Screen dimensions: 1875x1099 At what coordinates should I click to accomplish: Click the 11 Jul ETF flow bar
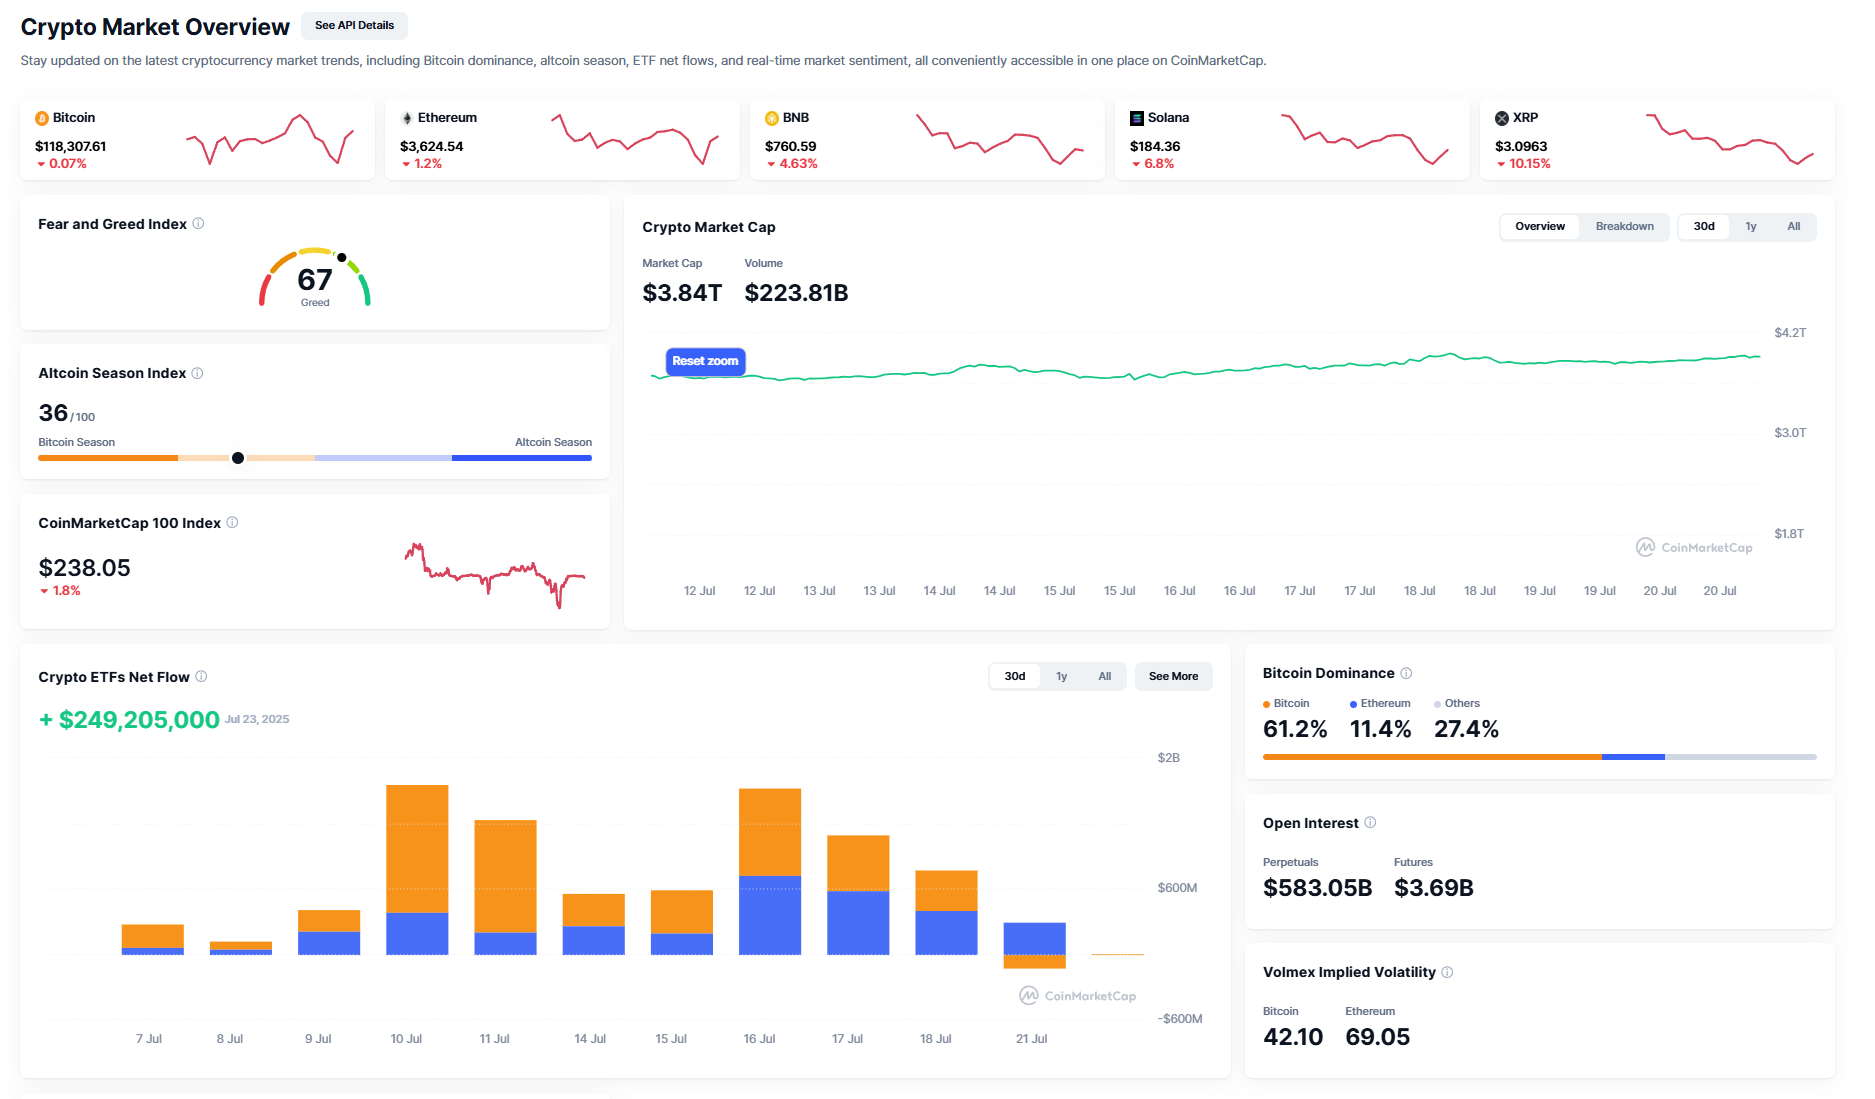pos(505,887)
